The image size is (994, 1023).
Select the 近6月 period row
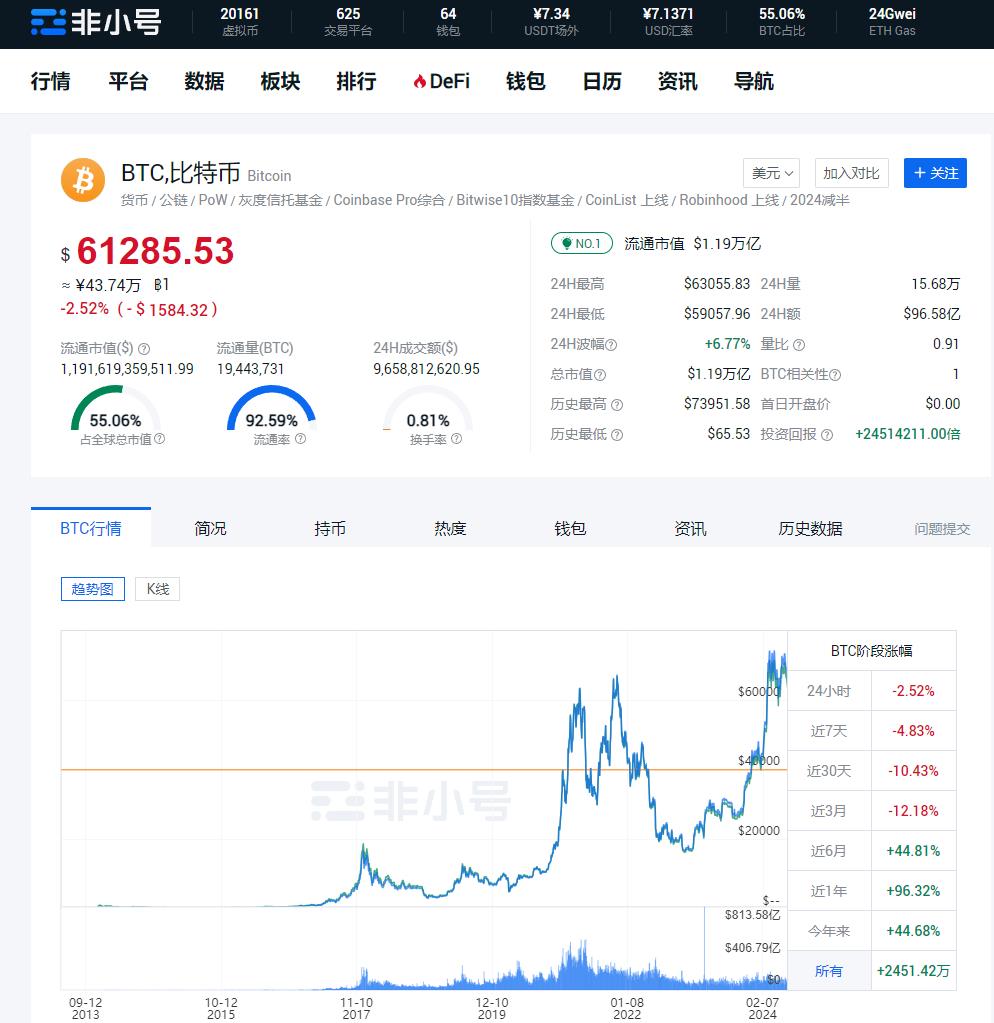pos(872,851)
